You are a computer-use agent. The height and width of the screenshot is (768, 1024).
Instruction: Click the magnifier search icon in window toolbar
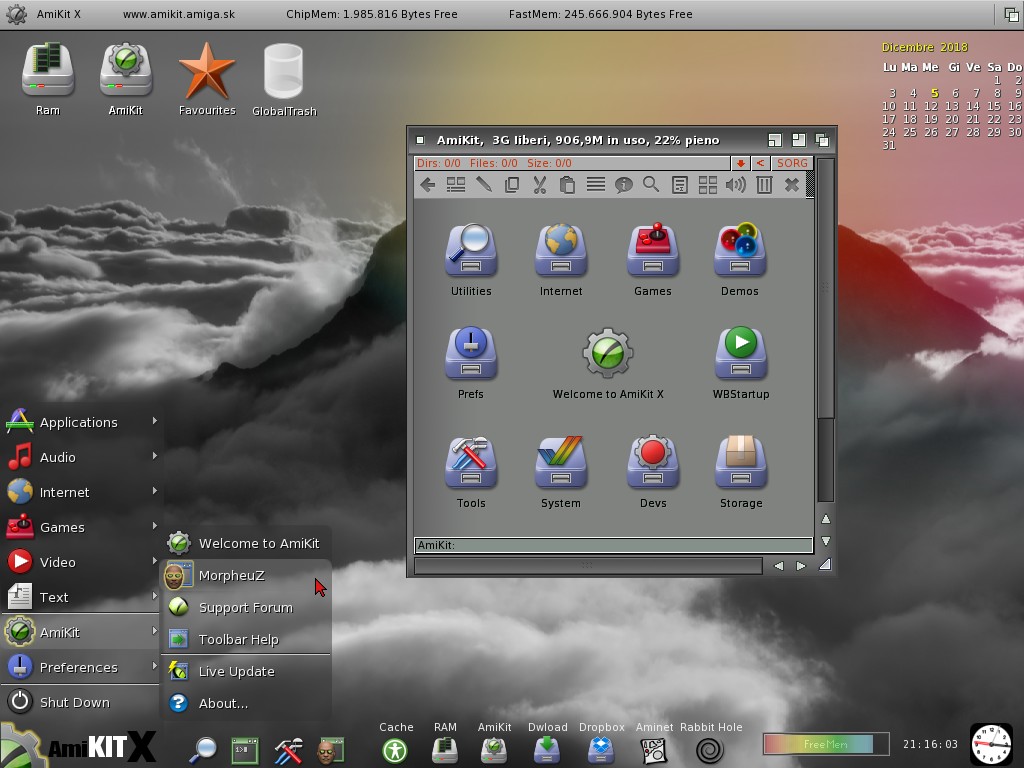(651, 184)
